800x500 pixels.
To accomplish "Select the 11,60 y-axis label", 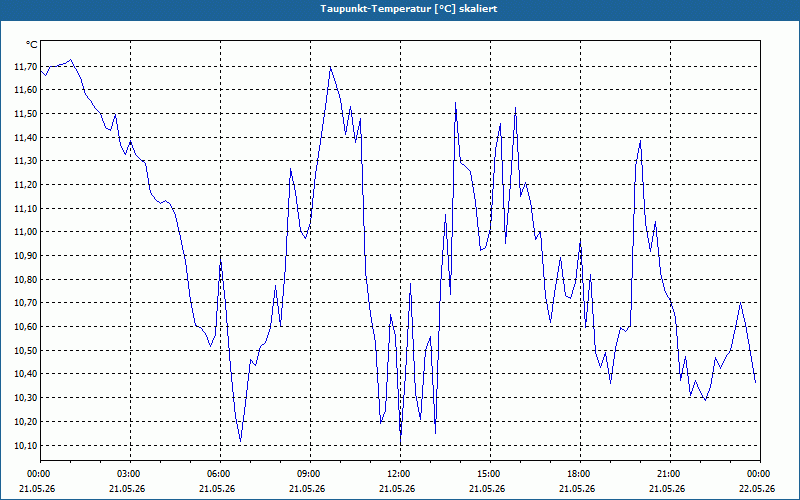I will pos(26,90).
